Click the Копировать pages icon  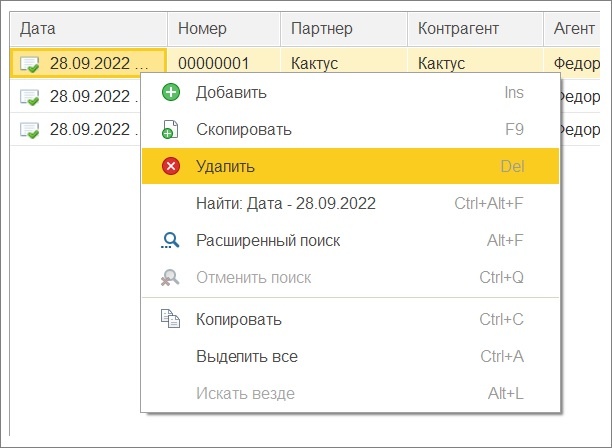(171, 319)
